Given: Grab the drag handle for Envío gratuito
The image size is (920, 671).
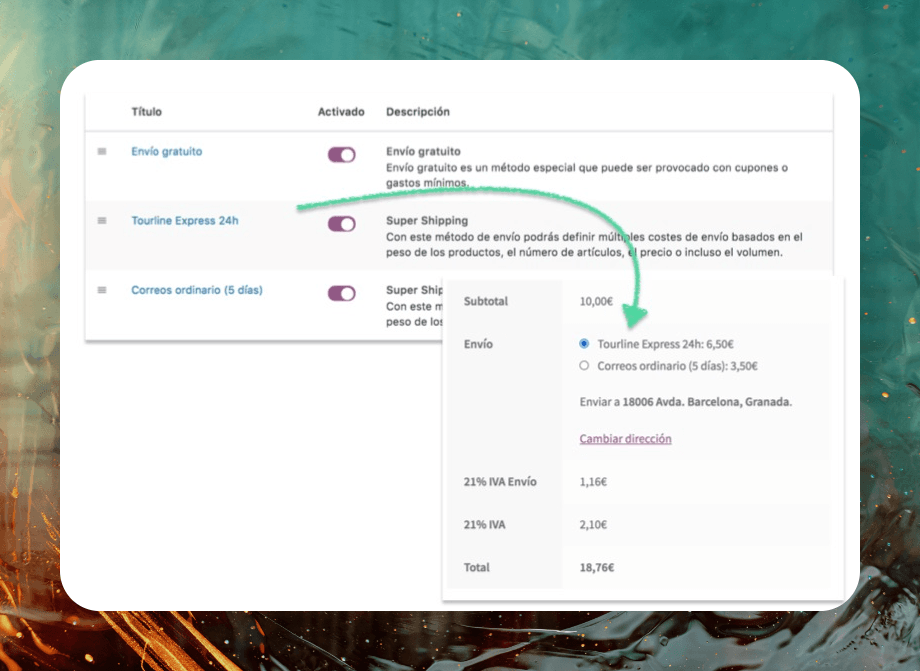Looking at the screenshot, I should (x=101, y=152).
